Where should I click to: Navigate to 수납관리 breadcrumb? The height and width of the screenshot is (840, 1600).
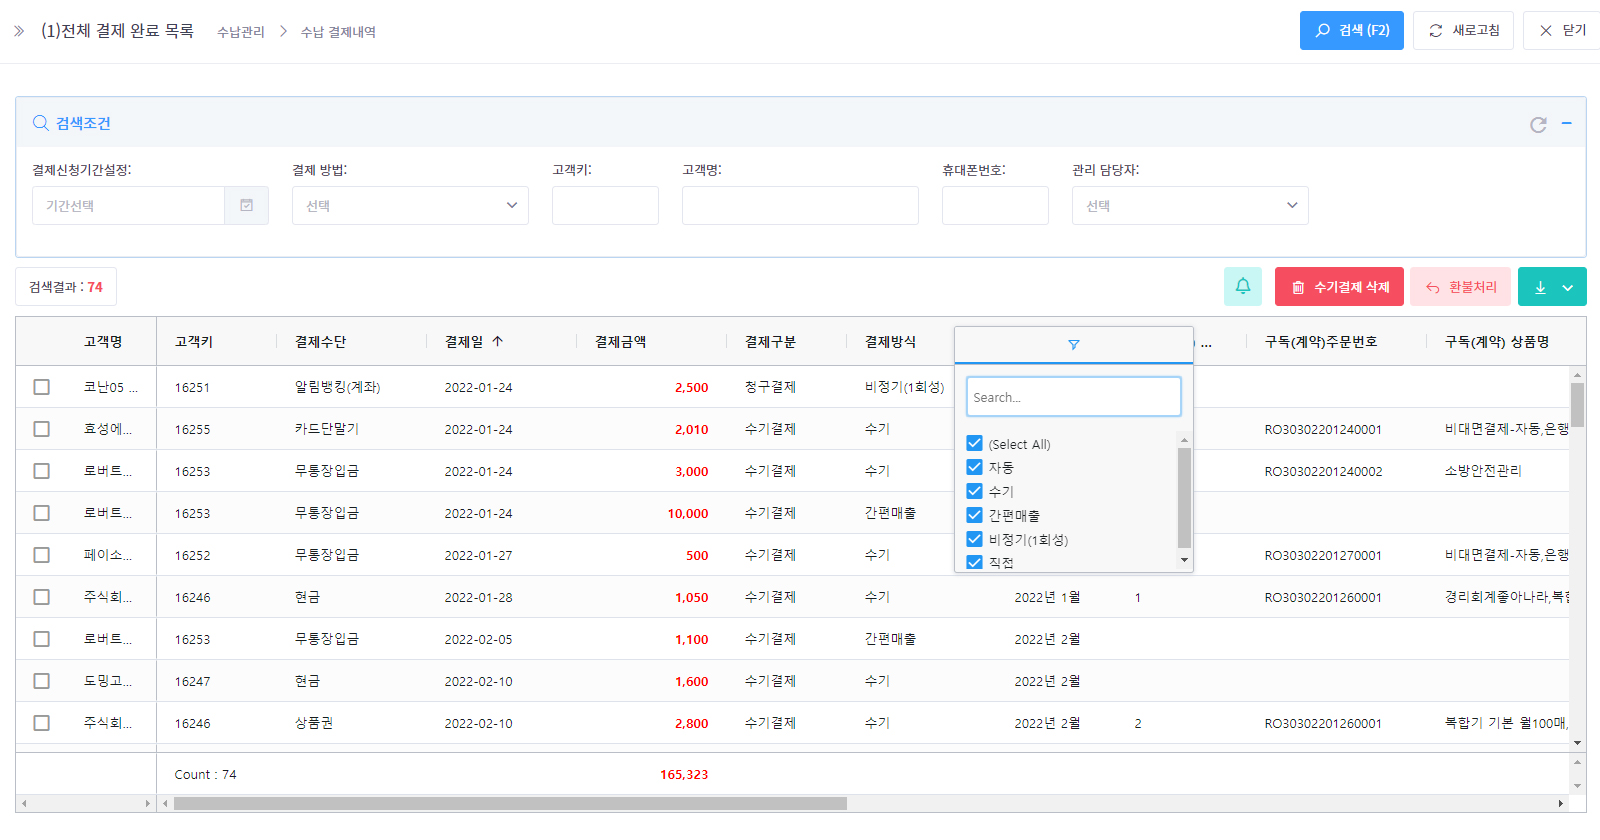point(241,32)
